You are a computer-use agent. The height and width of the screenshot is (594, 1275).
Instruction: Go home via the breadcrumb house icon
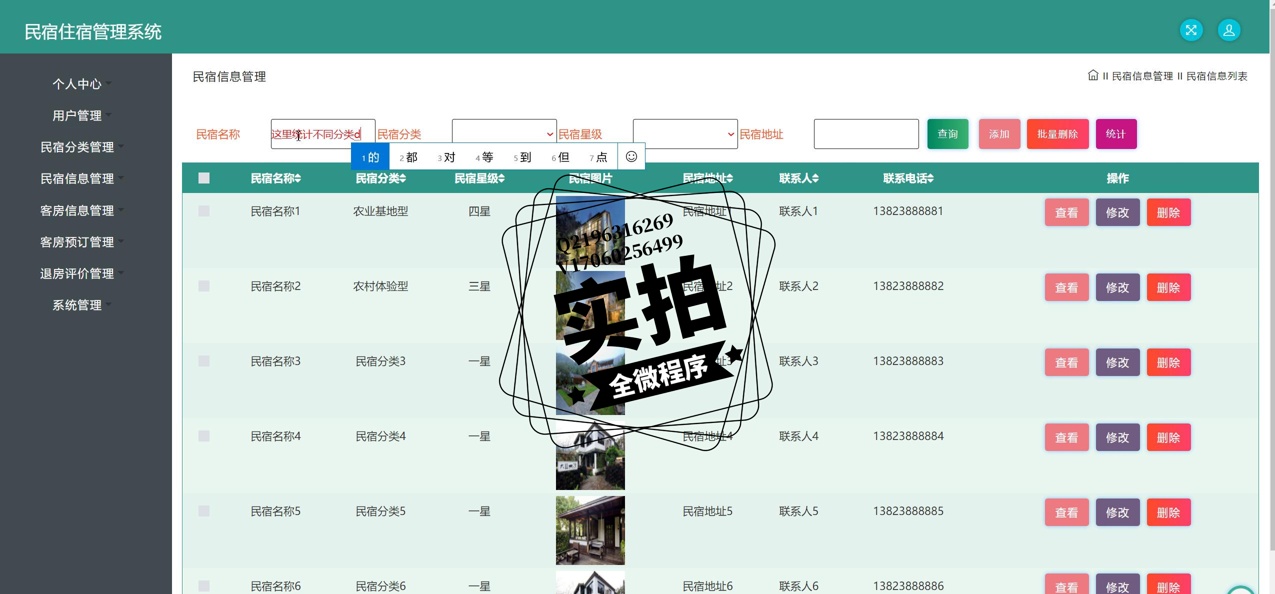pos(1093,75)
